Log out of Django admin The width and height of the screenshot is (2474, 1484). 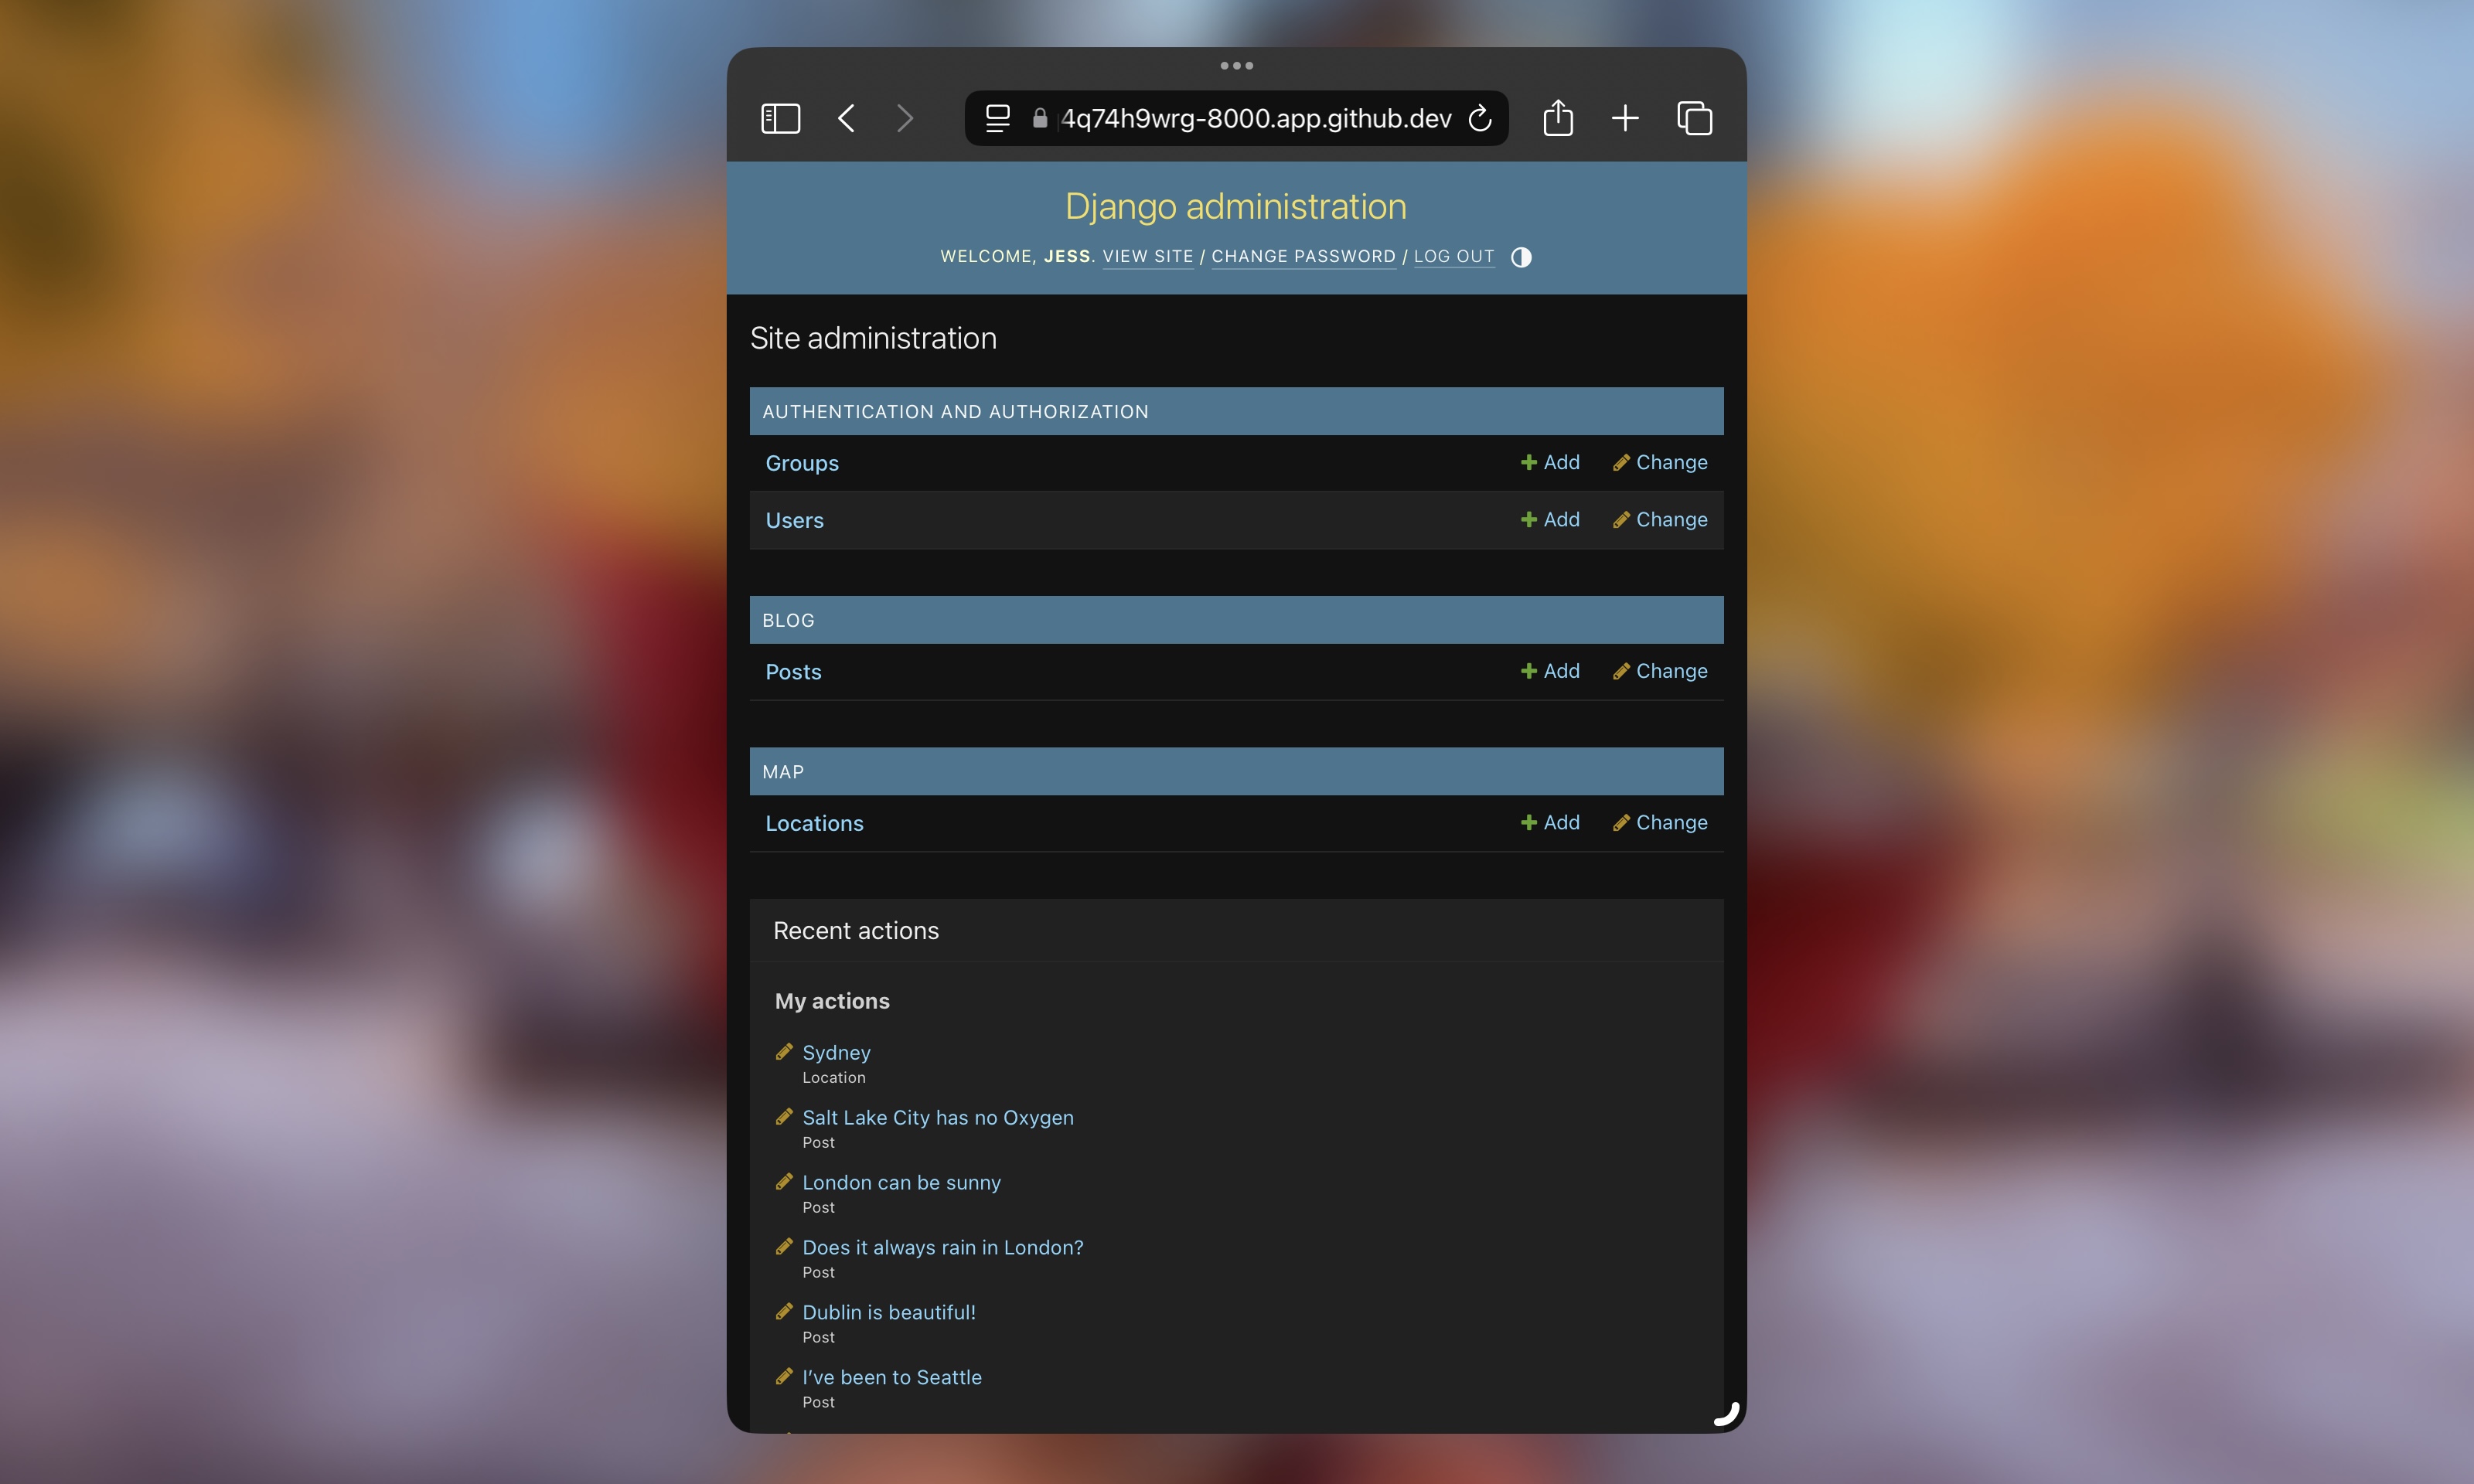1453,256
